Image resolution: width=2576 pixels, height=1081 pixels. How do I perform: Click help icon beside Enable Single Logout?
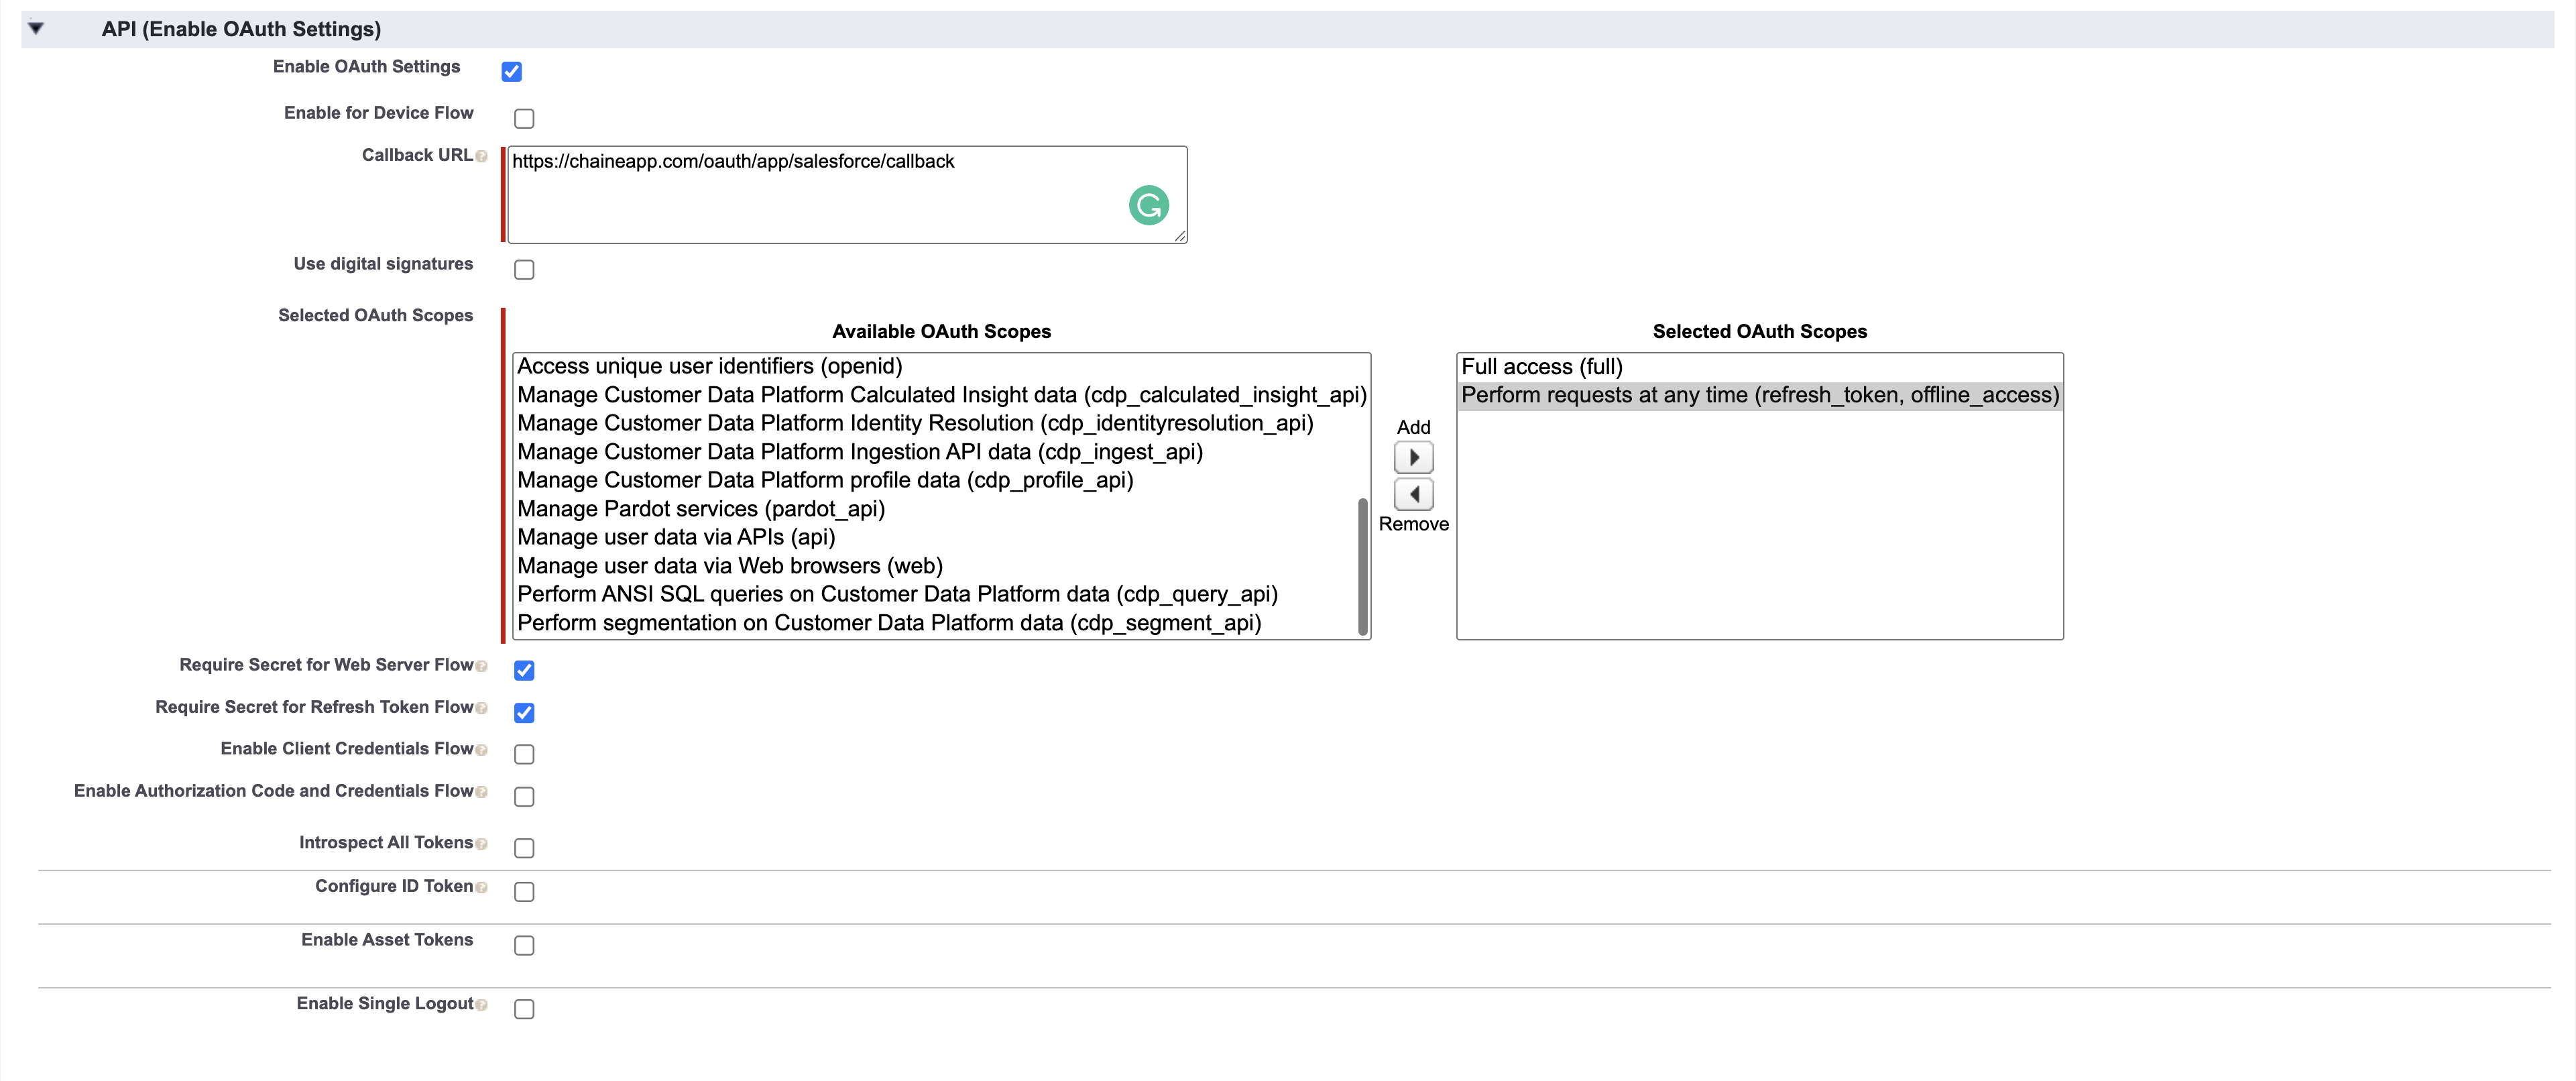pos(482,1005)
